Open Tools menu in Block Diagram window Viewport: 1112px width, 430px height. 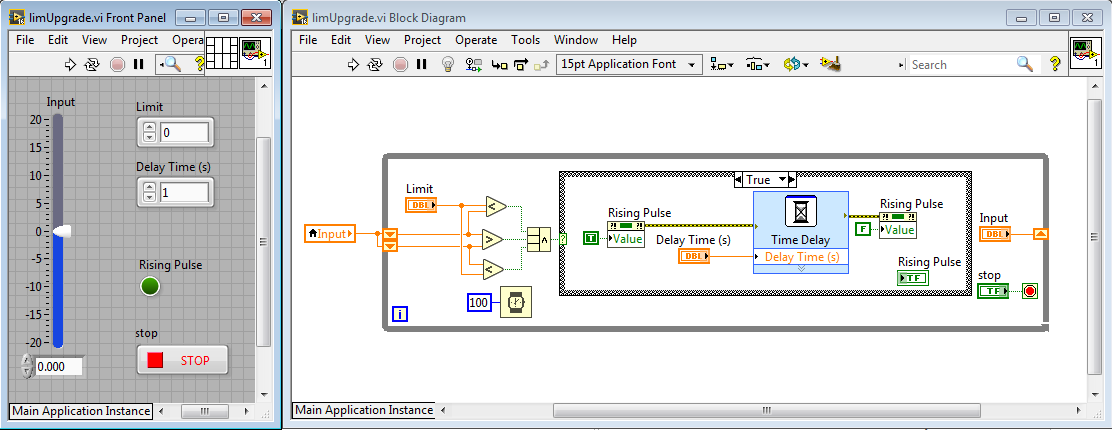coord(526,40)
